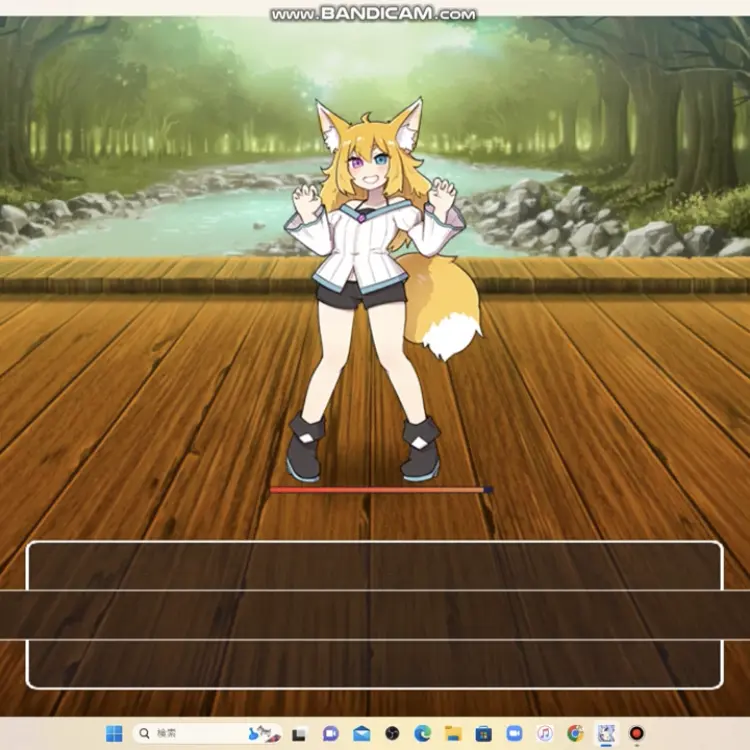The width and height of the screenshot is (750, 750).
Task: Click the empty message window box
Action: 375,615
